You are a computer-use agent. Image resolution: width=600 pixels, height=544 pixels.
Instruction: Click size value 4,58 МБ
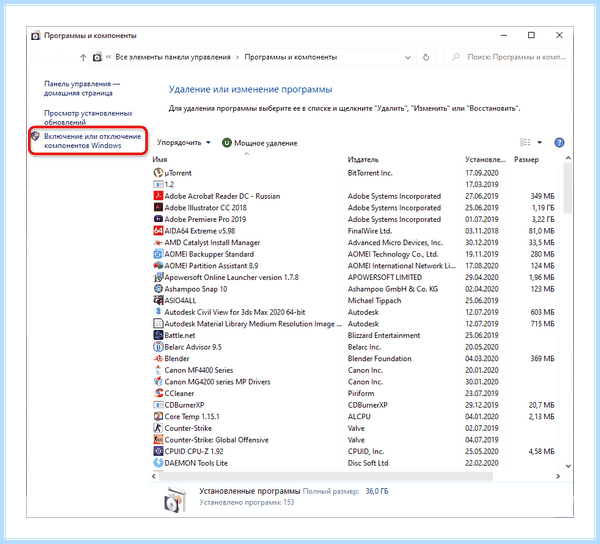tap(541, 451)
